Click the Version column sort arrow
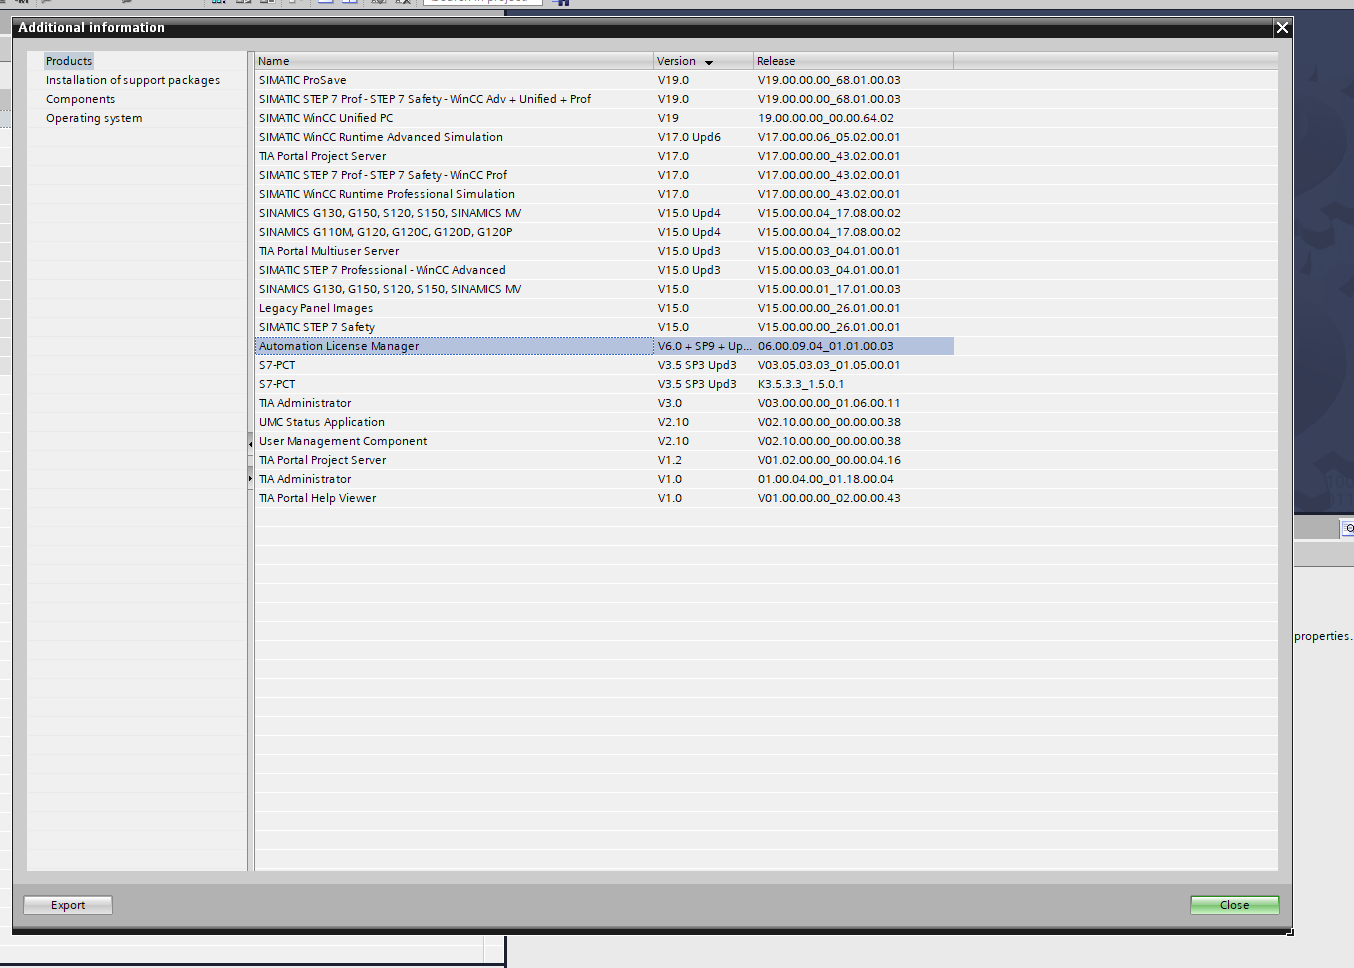 (x=709, y=62)
